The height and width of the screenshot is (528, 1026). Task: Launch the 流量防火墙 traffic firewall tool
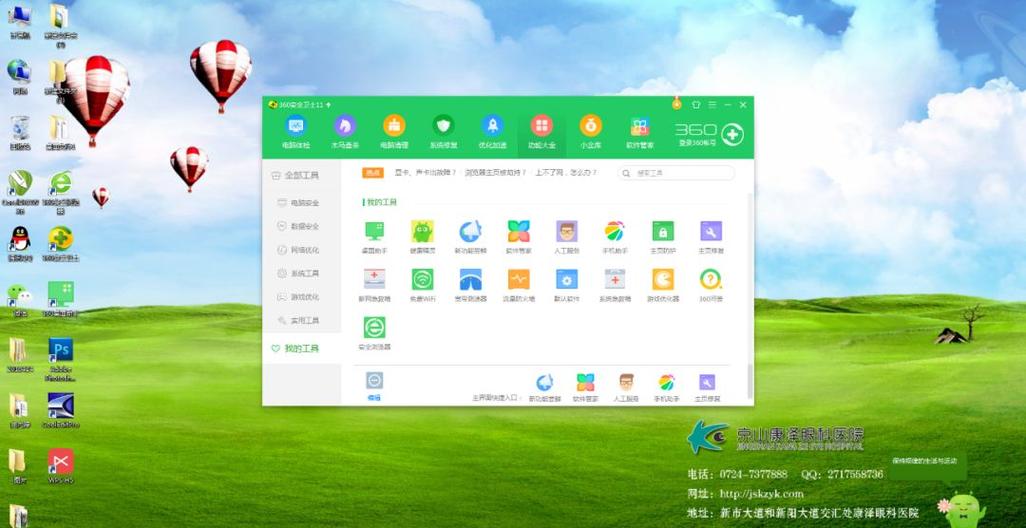(x=519, y=285)
